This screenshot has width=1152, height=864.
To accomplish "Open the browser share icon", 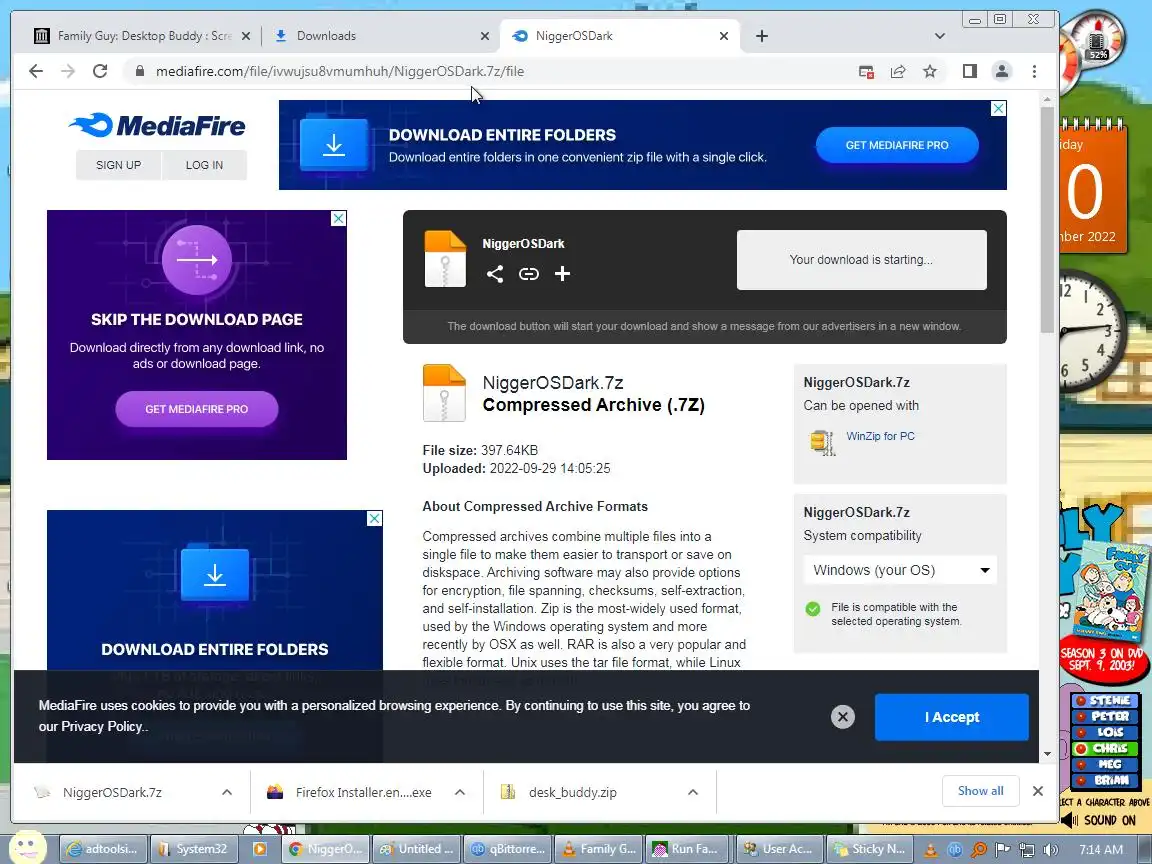I will coord(898,71).
